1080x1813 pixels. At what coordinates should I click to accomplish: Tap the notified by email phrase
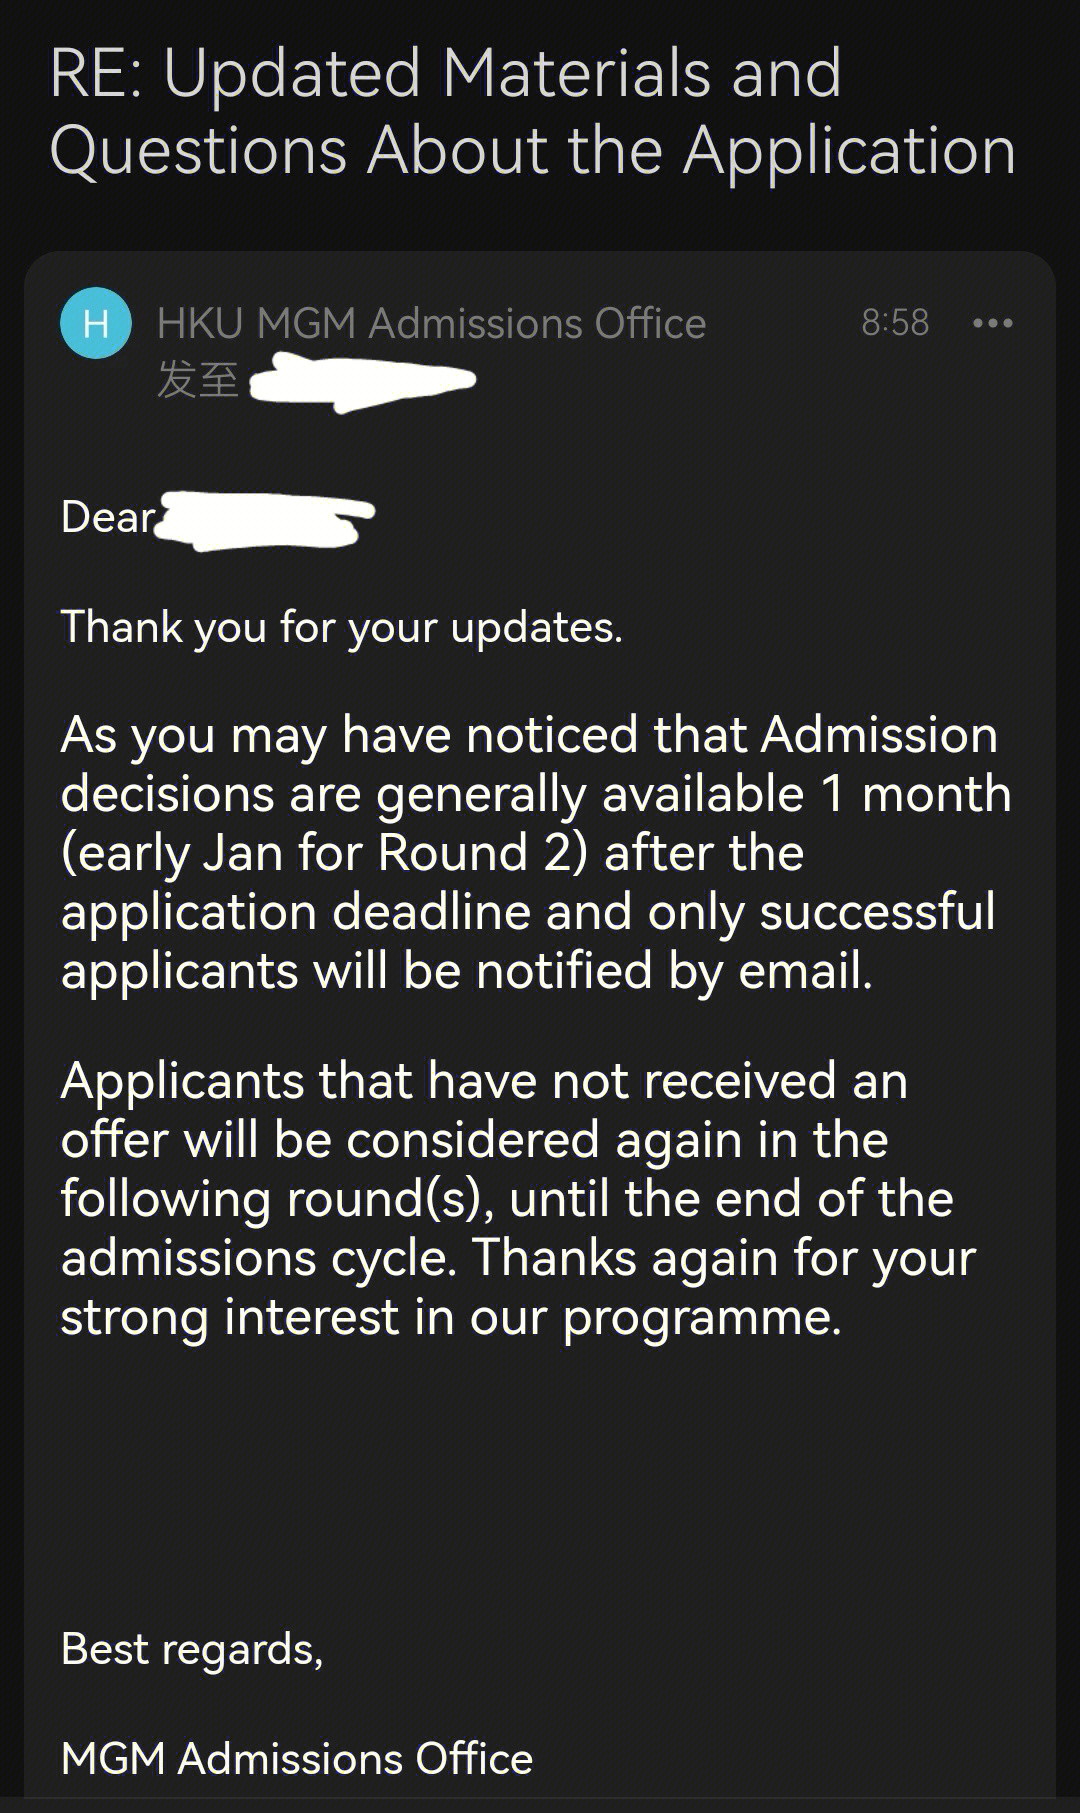(x=674, y=972)
